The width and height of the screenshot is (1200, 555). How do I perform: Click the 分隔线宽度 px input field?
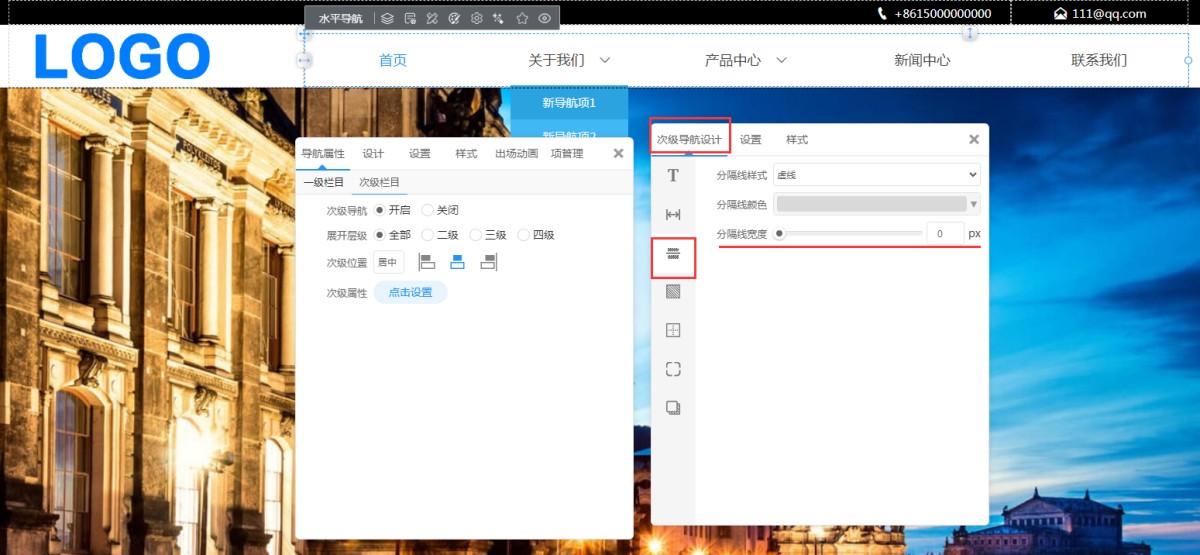click(x=944, y=233)
